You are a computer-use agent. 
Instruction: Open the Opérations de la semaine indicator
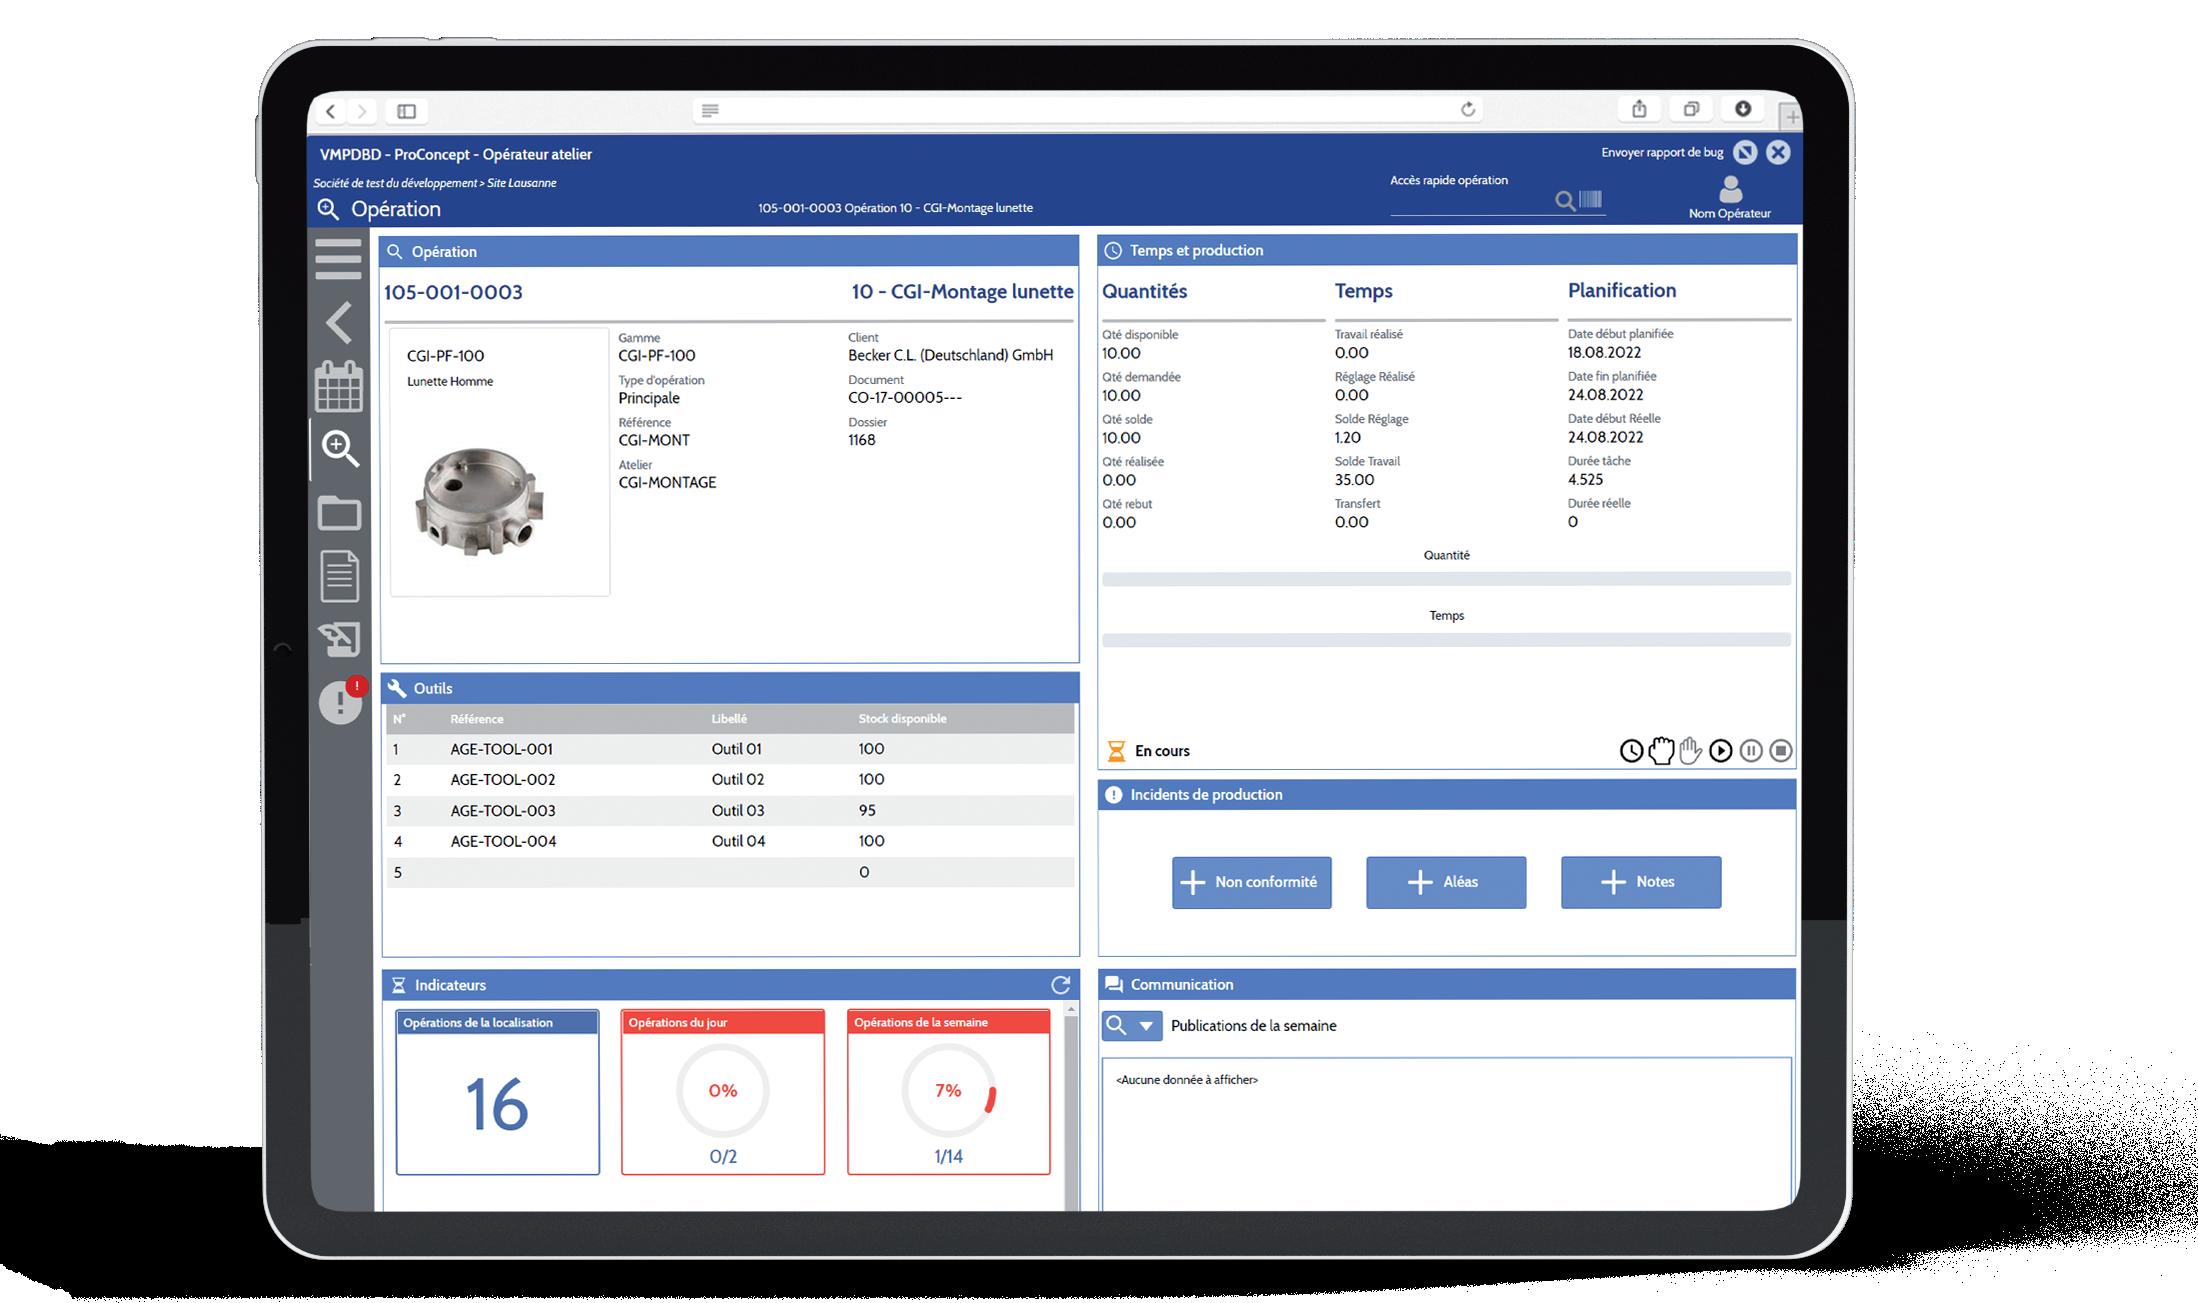(948, 1092)
